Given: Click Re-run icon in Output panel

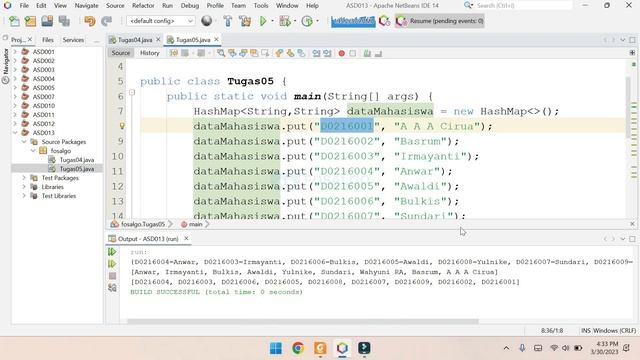Looking at the screenshot, I should coord(112,252).
